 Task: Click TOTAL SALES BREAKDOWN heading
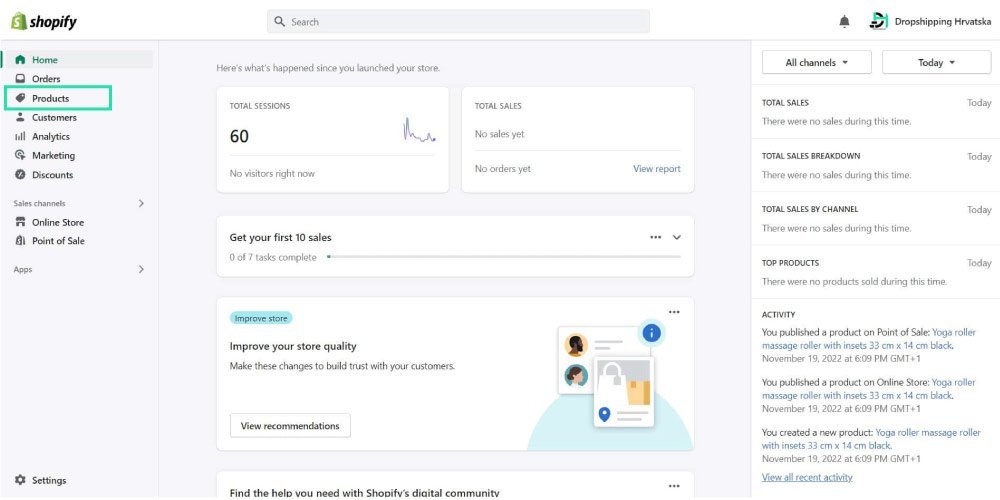[811, 156]
